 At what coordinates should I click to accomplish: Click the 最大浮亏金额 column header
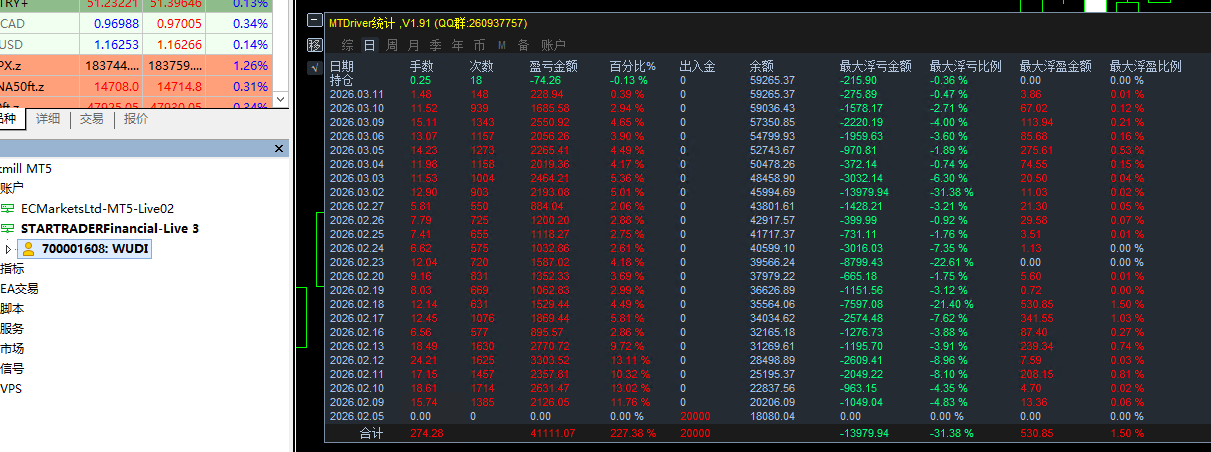click(x=875, y=66)
